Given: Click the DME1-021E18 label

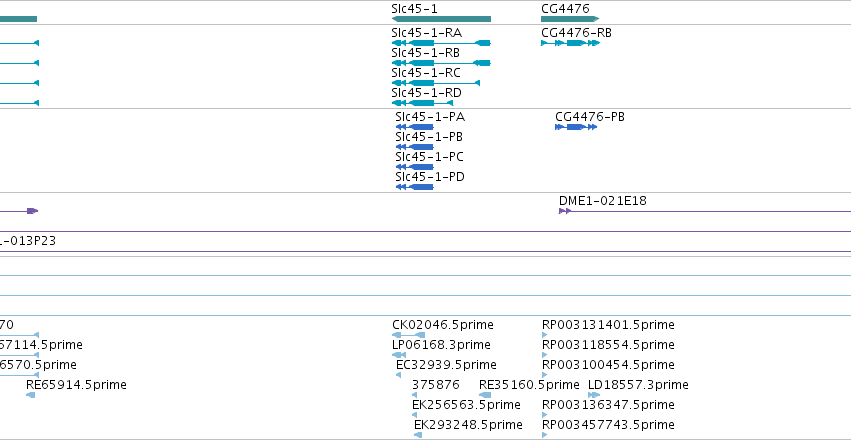Looking at the screenshot, I should pos(603,201).
